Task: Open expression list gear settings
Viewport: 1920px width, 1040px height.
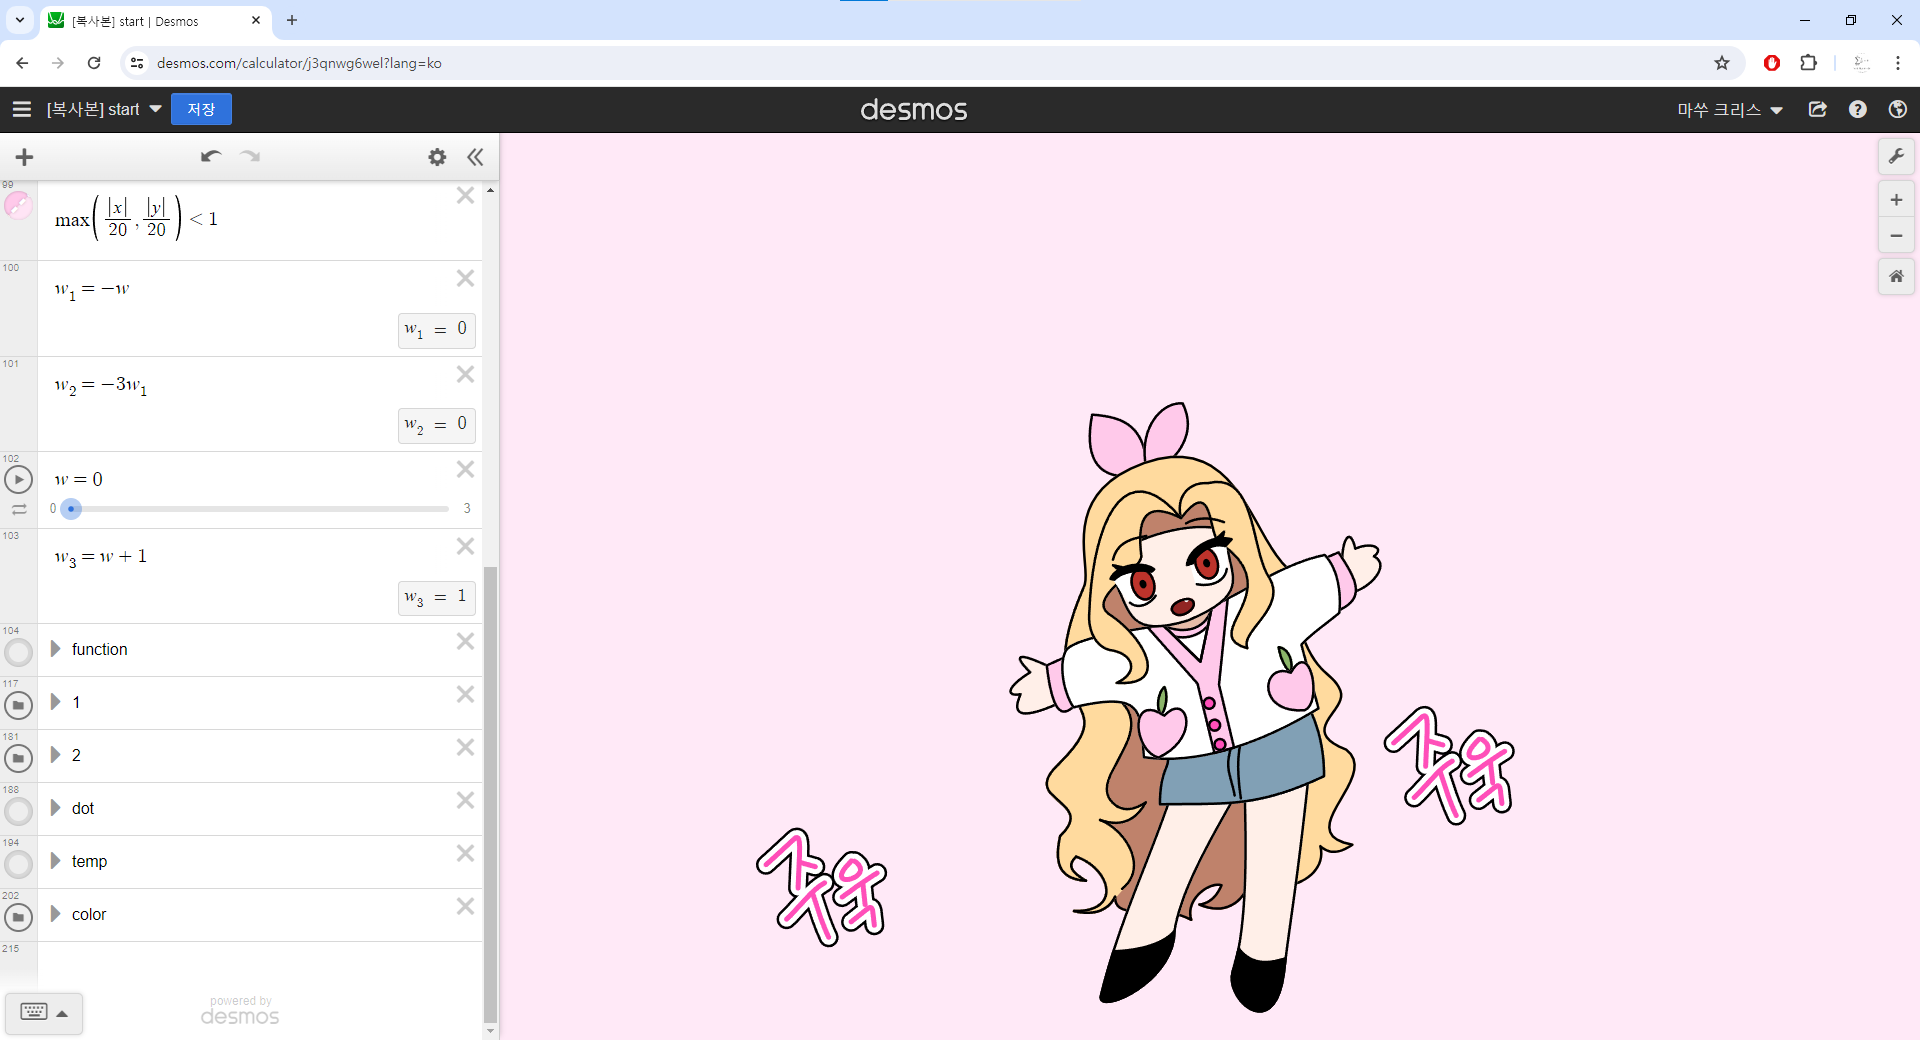Action: (437, 157)
